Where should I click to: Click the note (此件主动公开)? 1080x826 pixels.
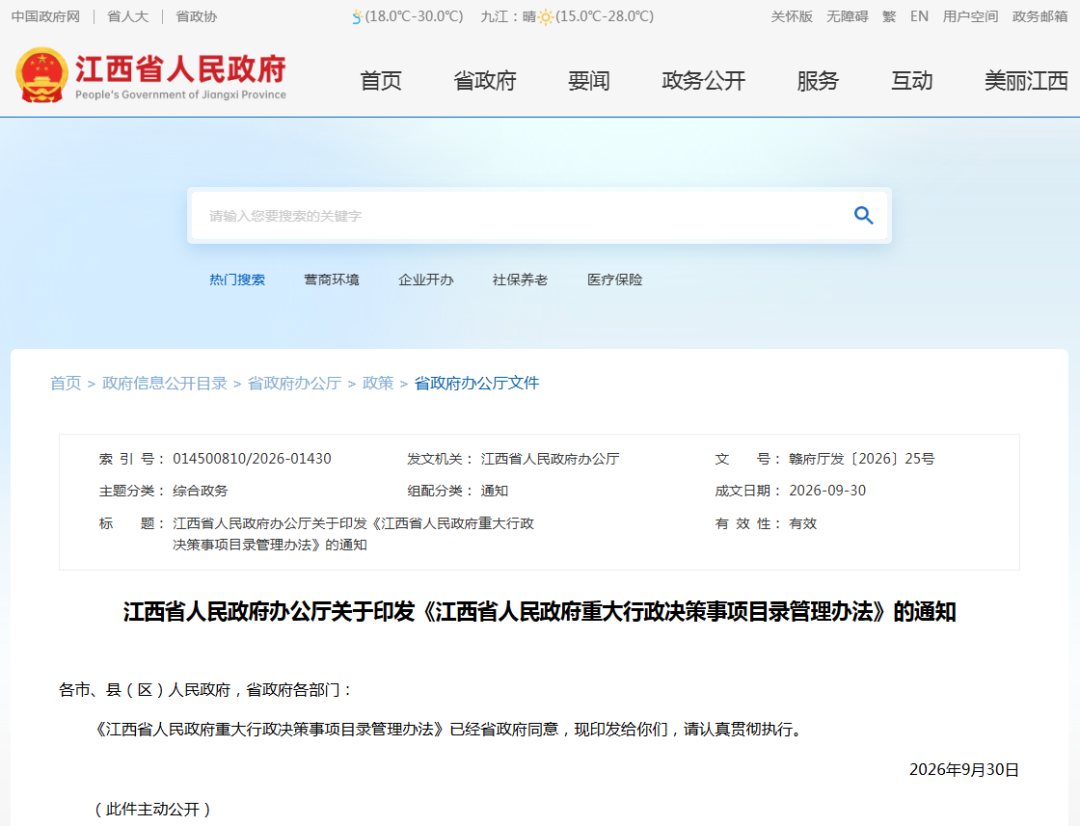click(x=153, y=809)
